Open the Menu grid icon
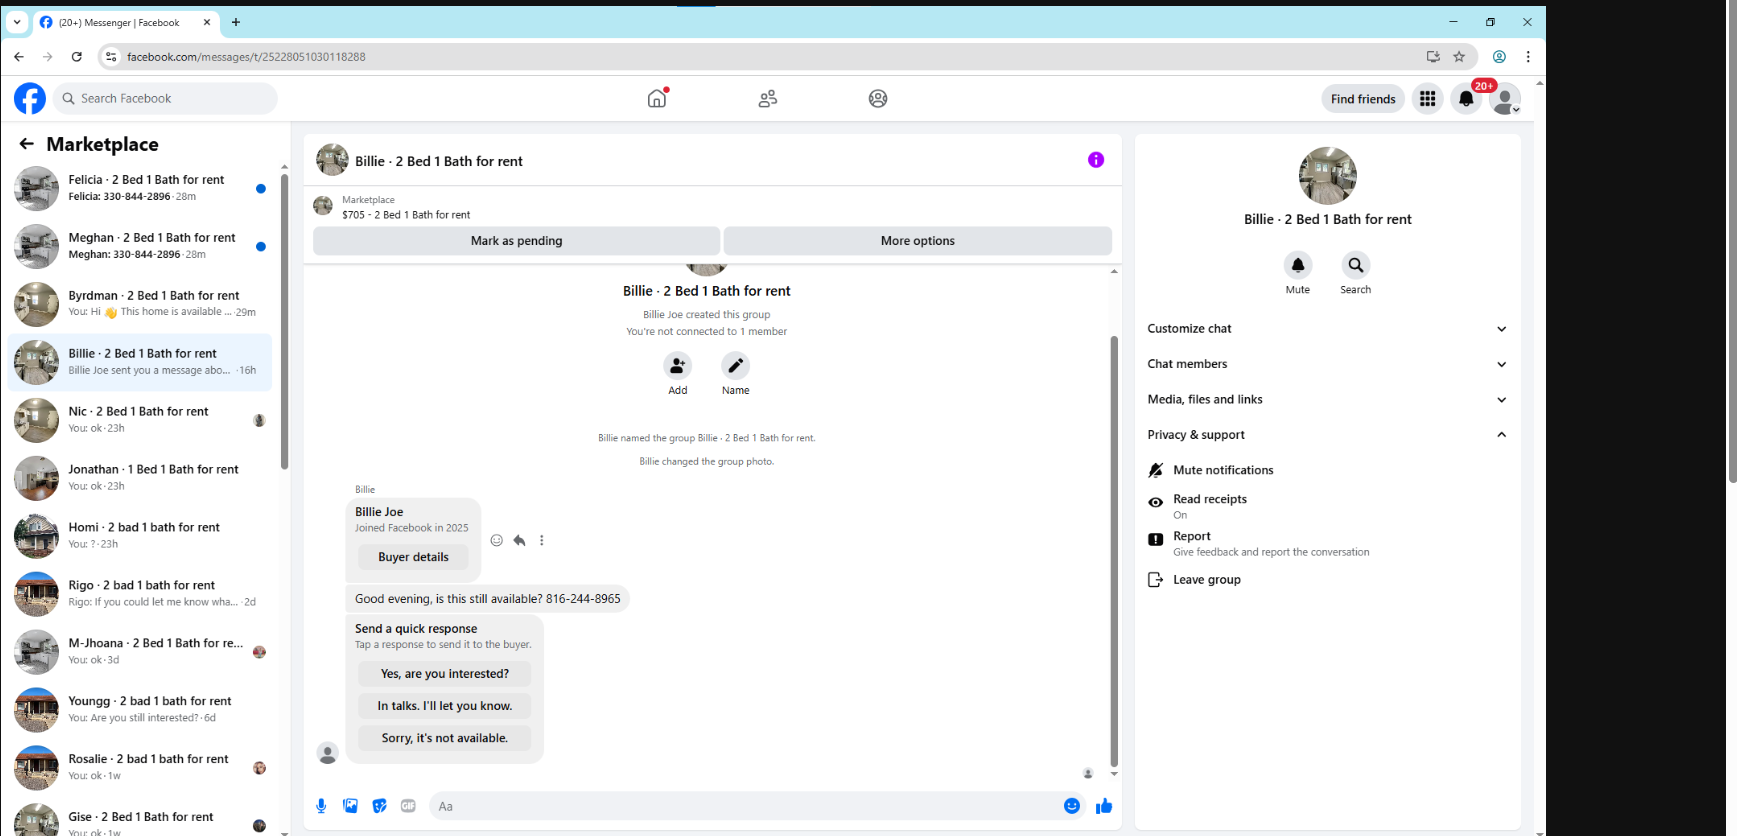Image resolution: width=1737 pixels, height=836 pixels. 1427,98
